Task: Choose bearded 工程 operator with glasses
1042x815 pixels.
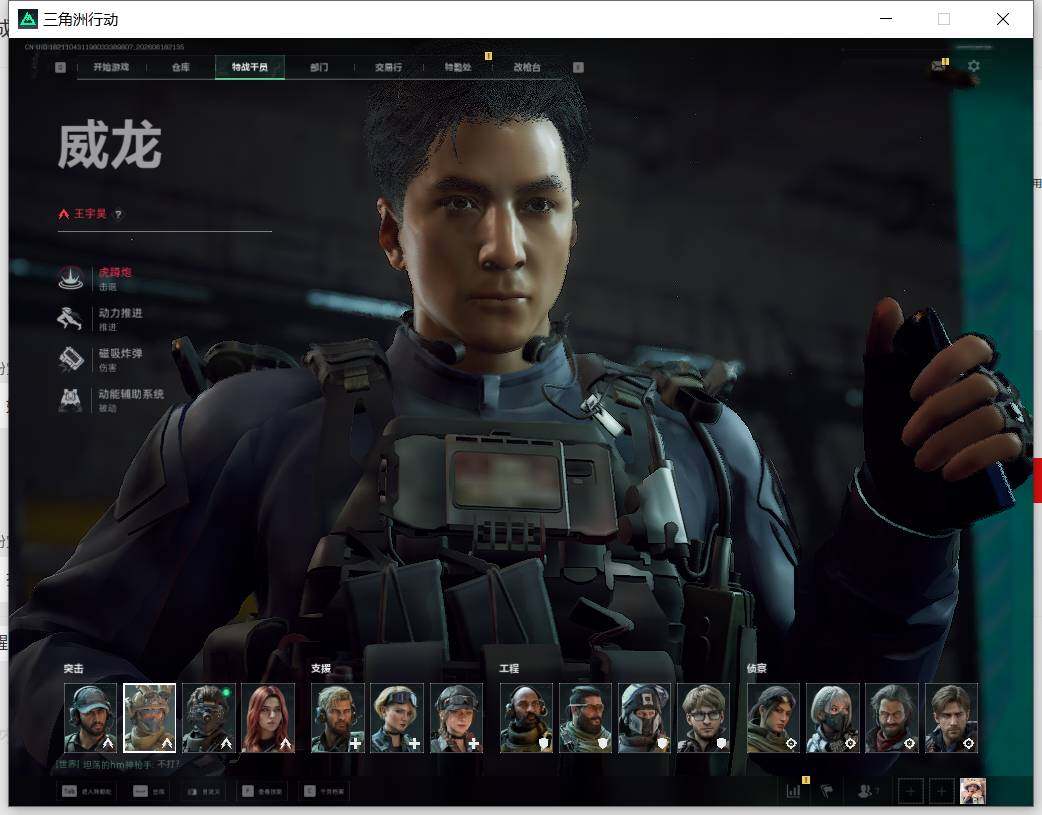Action: coord(585,718)
